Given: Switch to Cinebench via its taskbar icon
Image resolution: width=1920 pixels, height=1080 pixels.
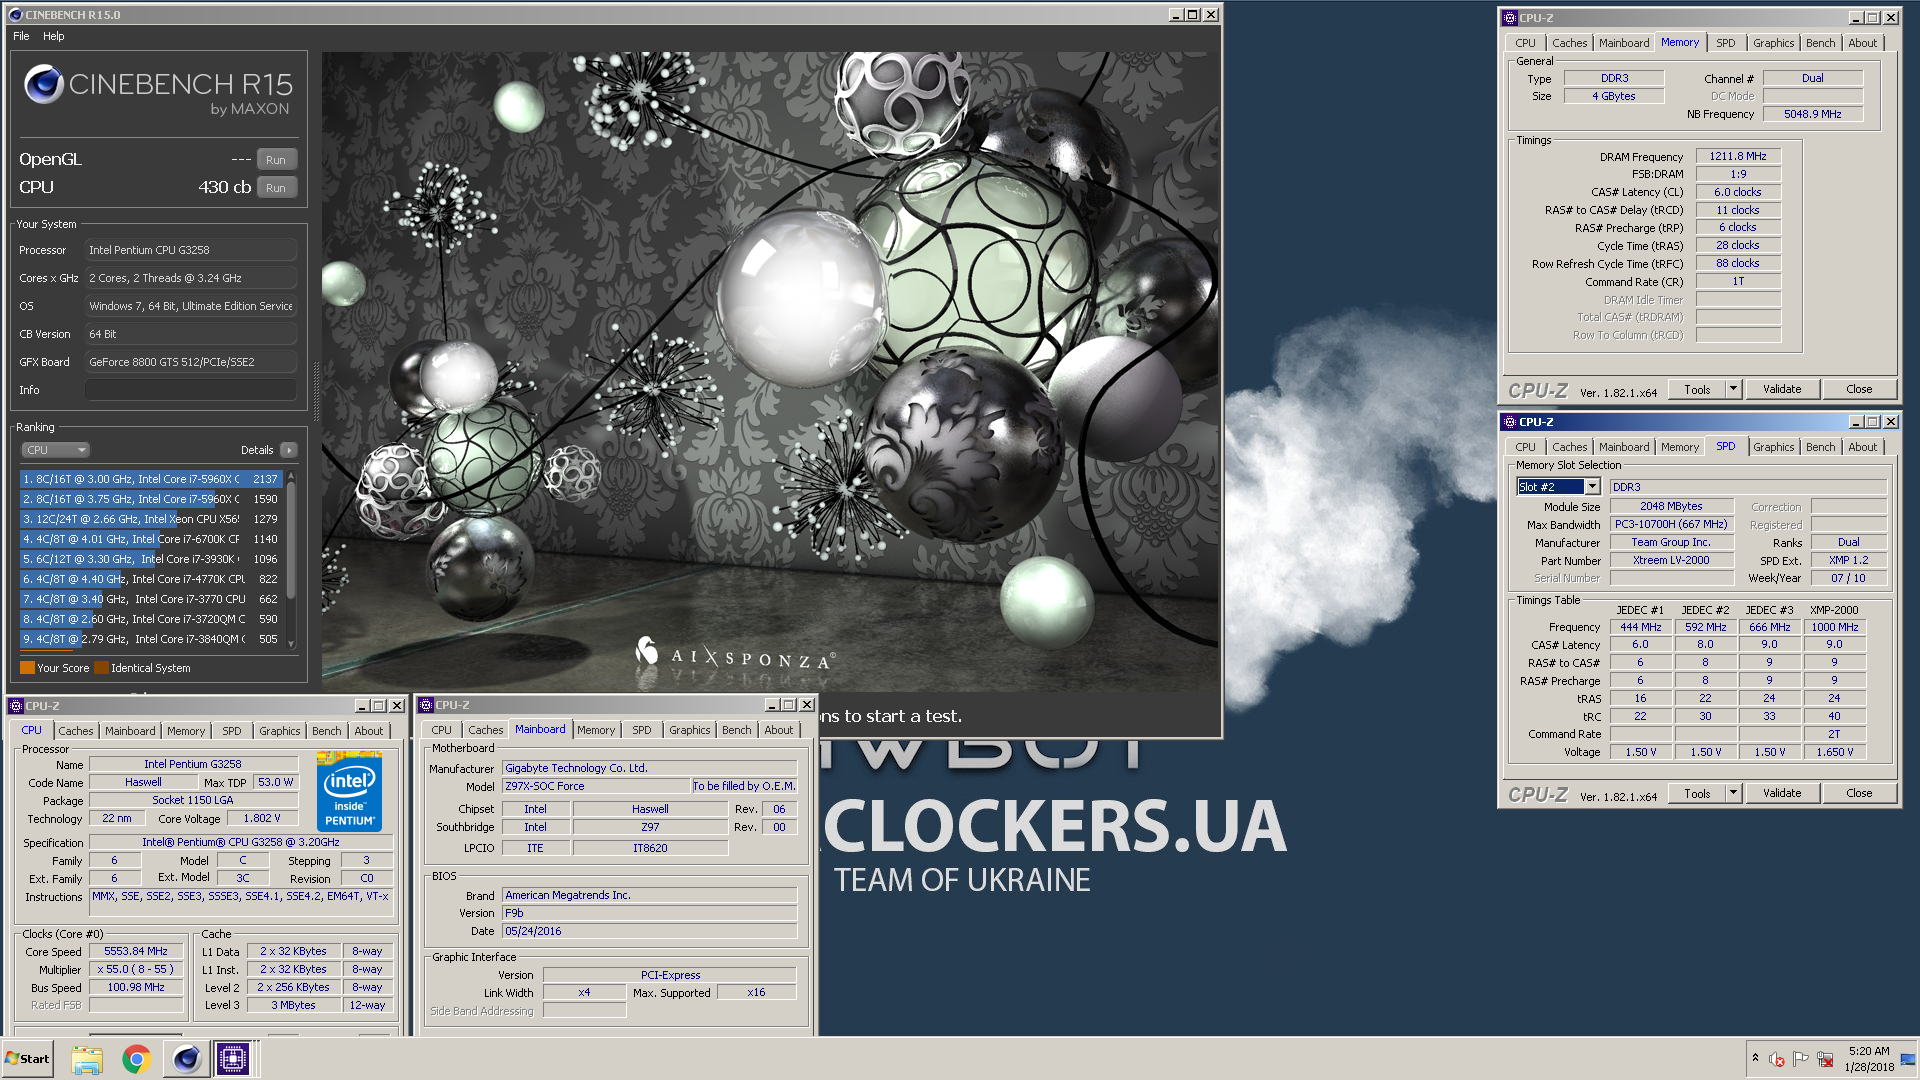Looking at the screenshot, I should (186, 1059).
